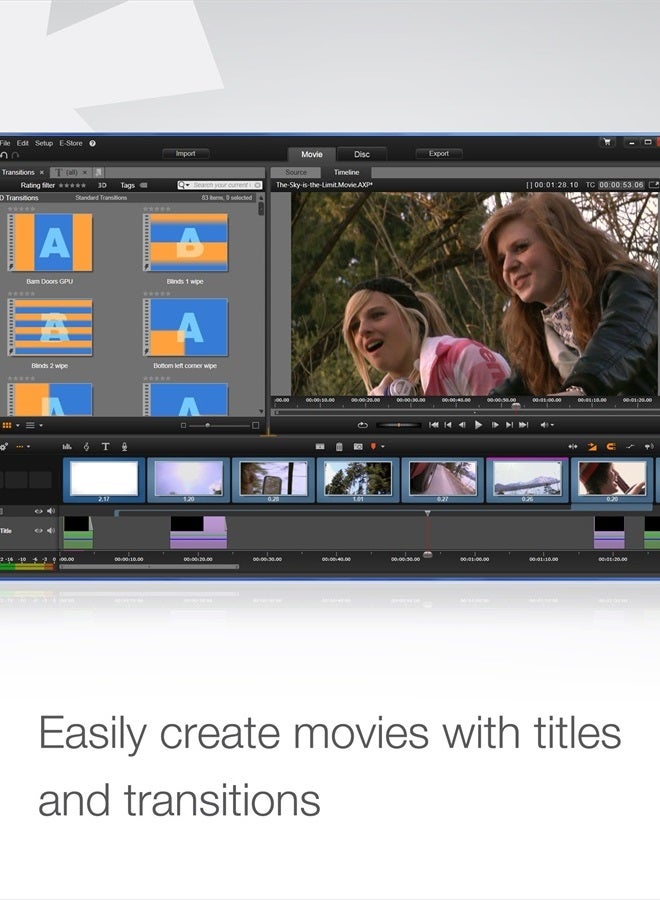Screen dimensions: 660x900
Task: Open the E-Store menu
Action: coord(71,143)
